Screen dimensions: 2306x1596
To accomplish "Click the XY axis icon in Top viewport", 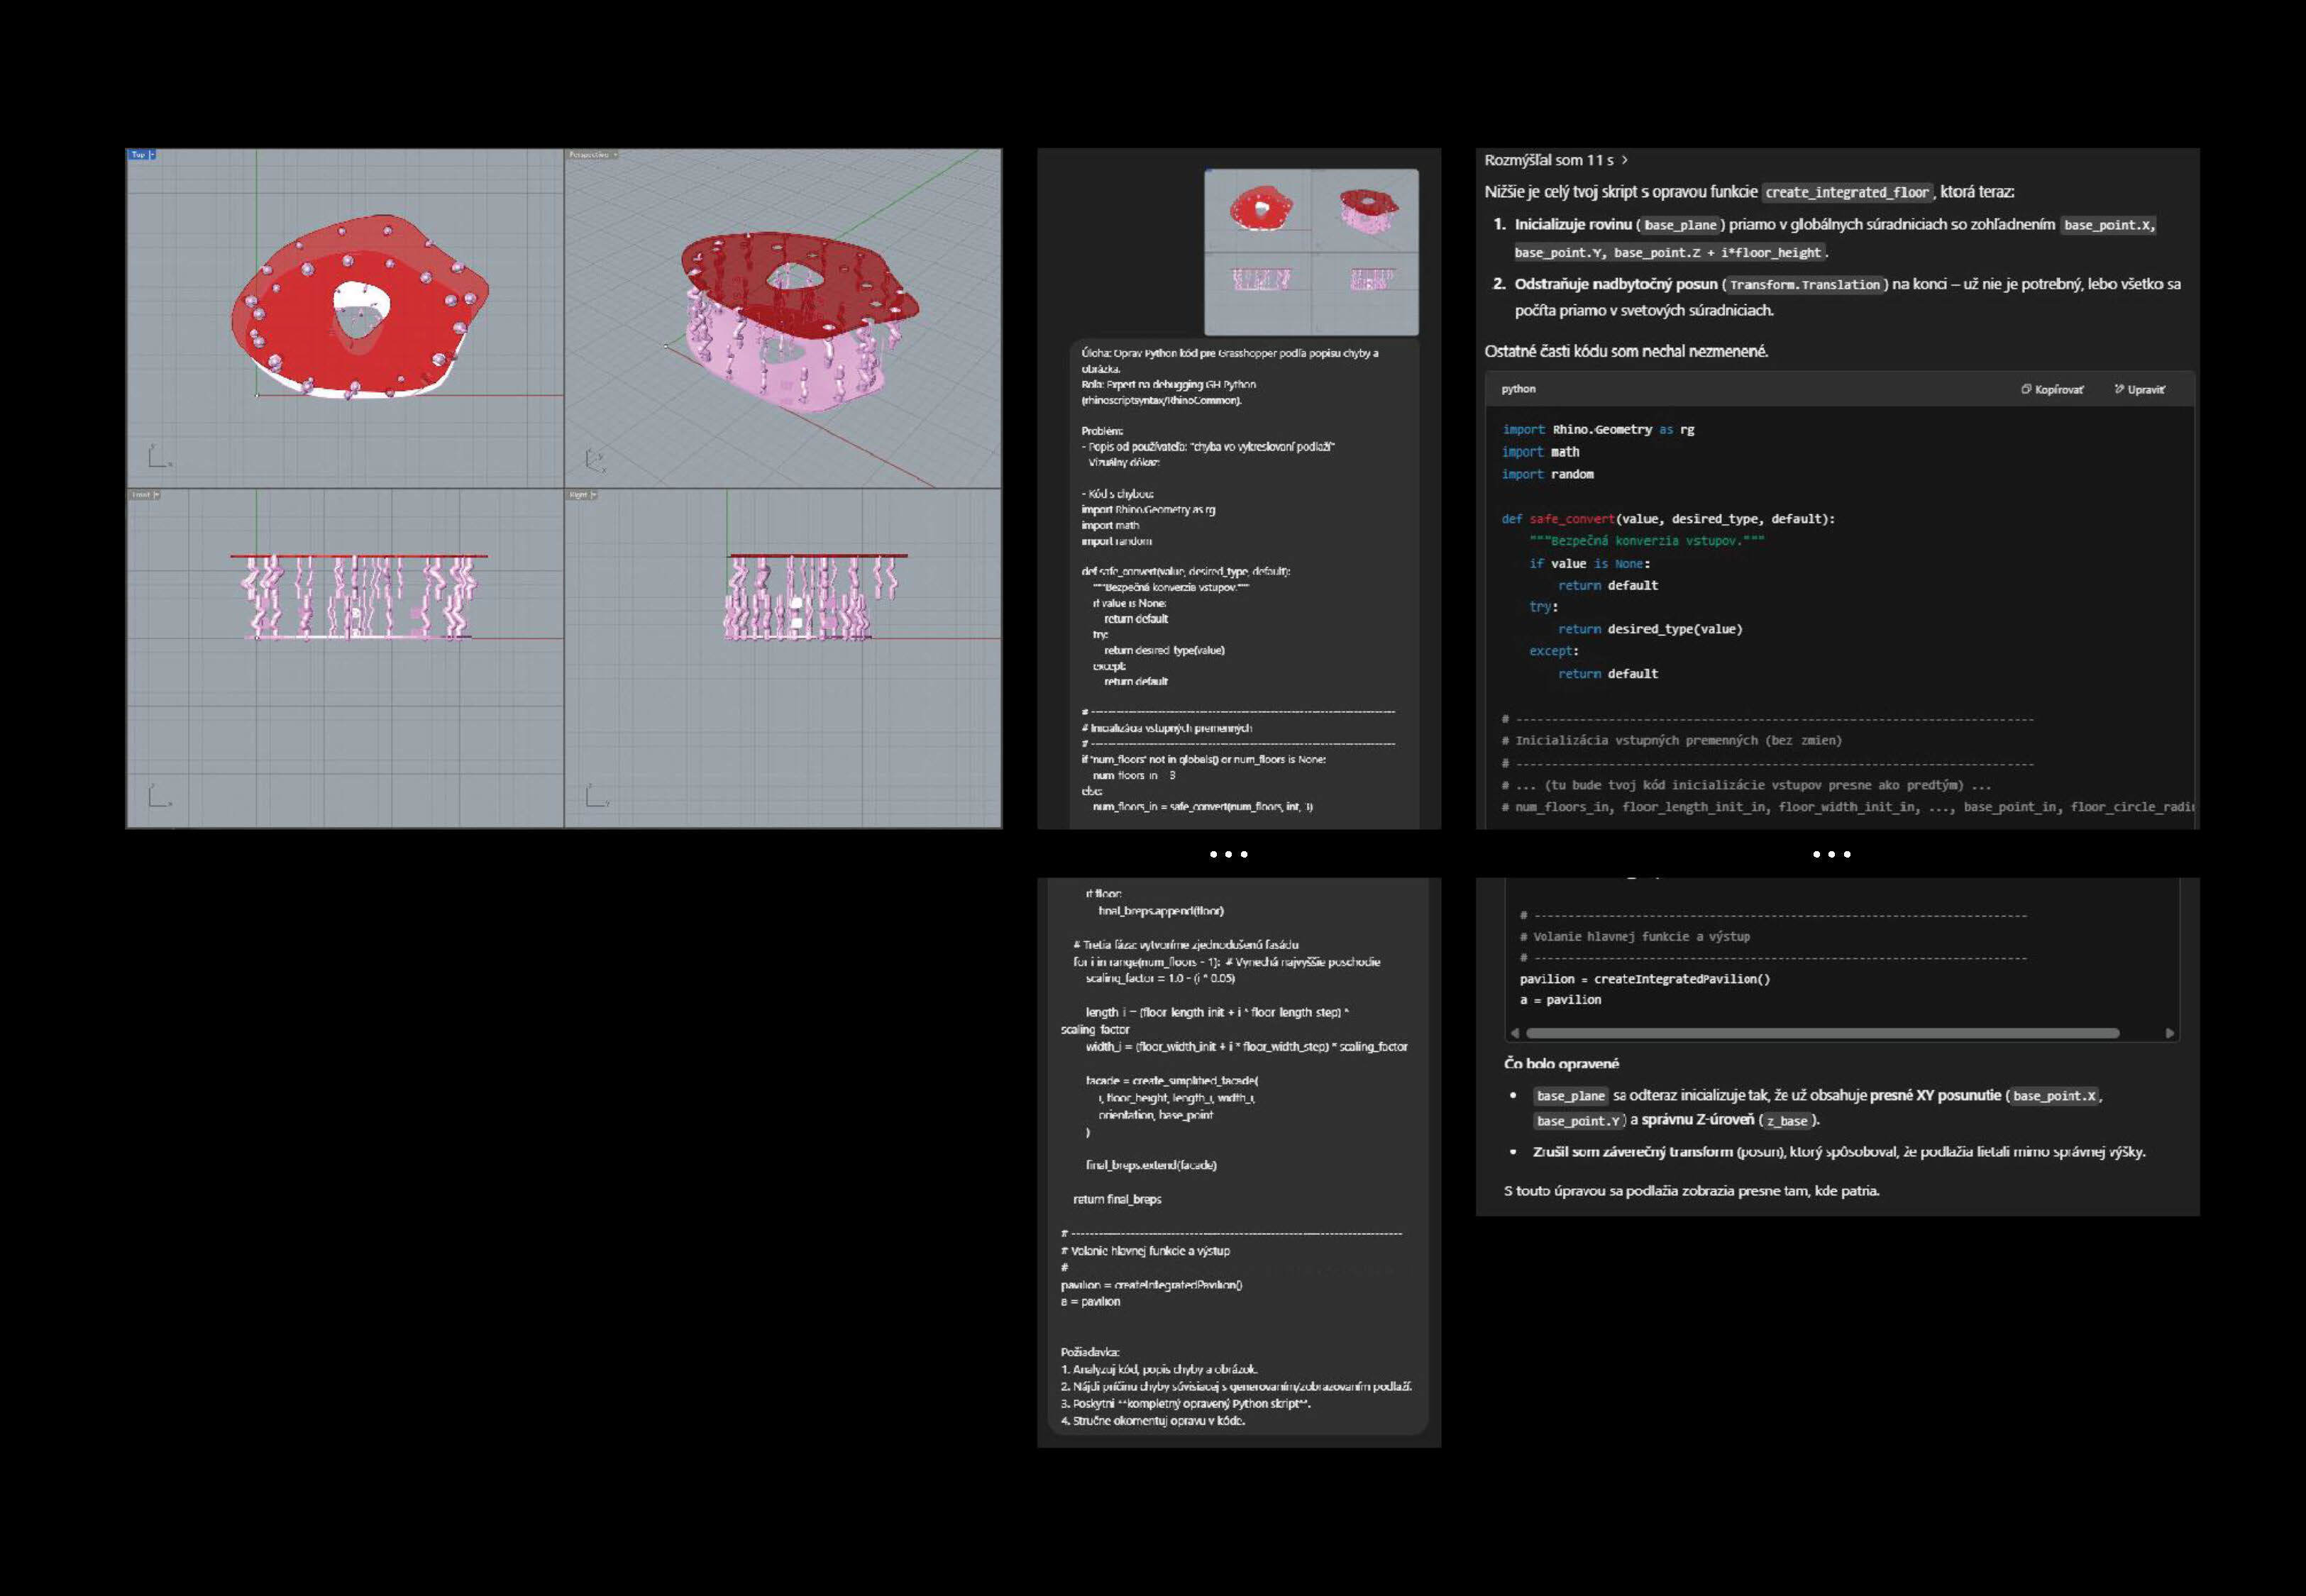I will (159, 456).
